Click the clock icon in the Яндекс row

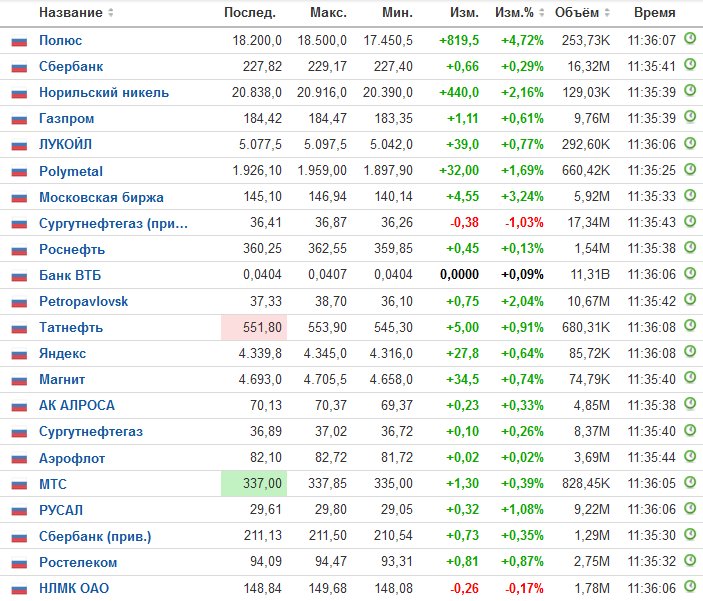[x=690, y=351]
